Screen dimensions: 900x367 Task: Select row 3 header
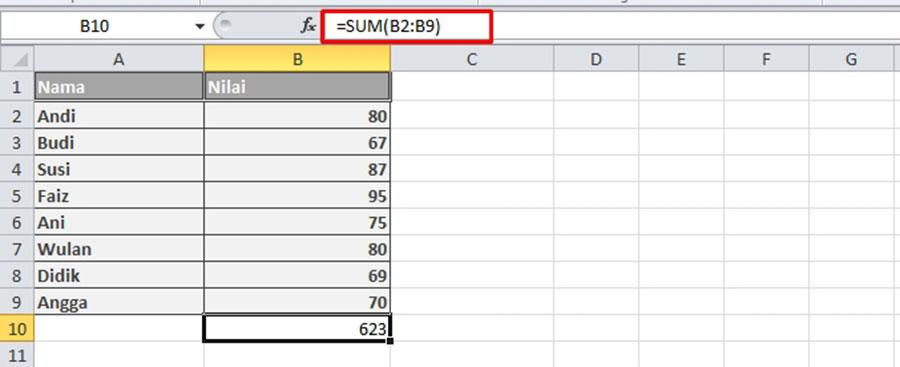(x=17, y=143)
